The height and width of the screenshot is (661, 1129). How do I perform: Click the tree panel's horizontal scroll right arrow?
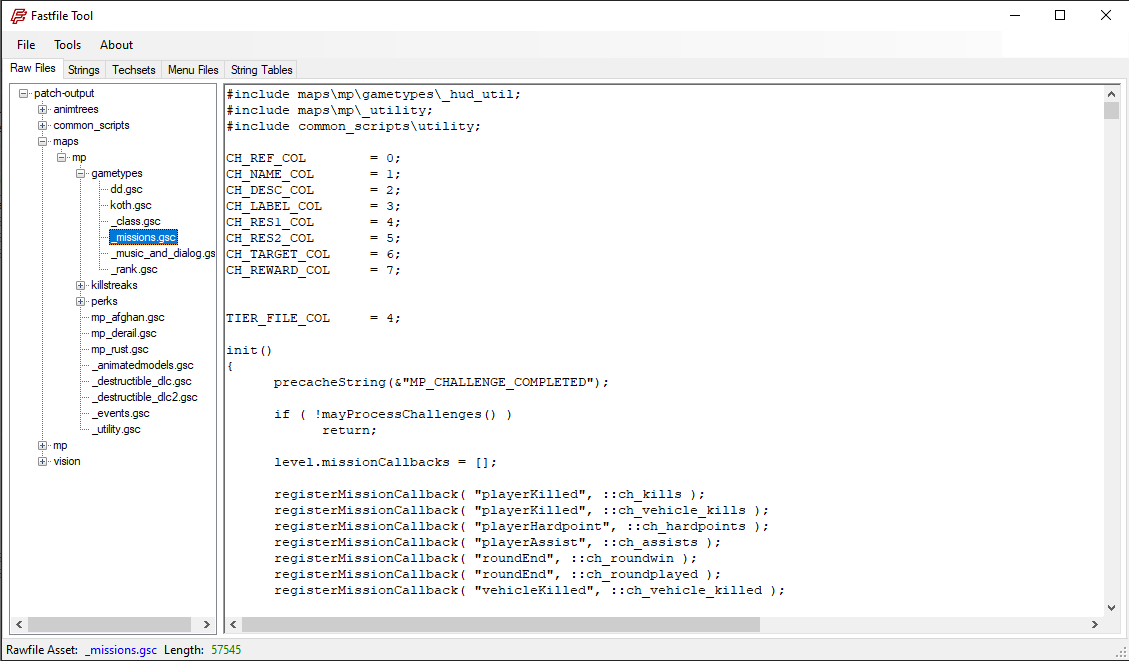point(208,624)
